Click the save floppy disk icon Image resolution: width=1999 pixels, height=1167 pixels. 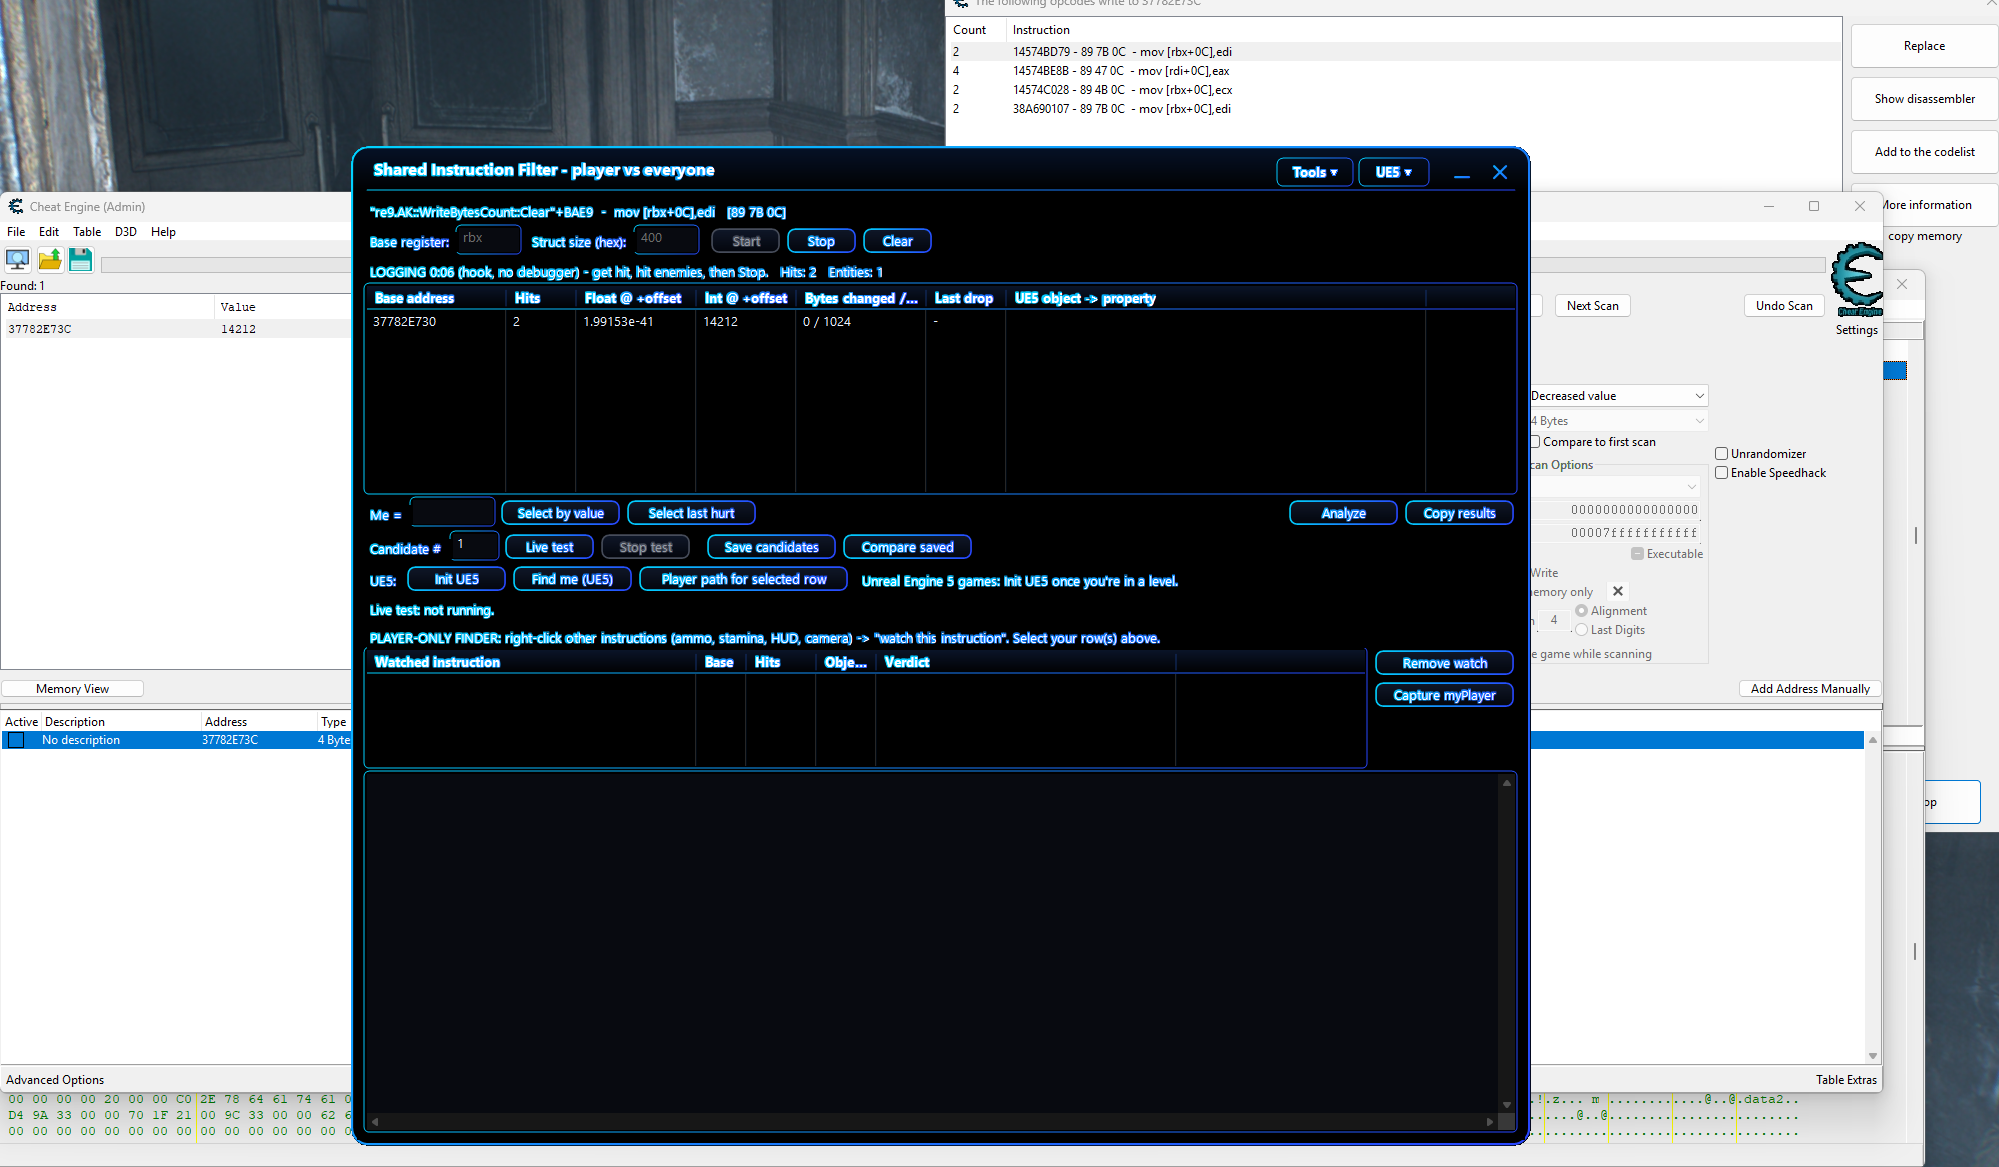pos(81,260)
